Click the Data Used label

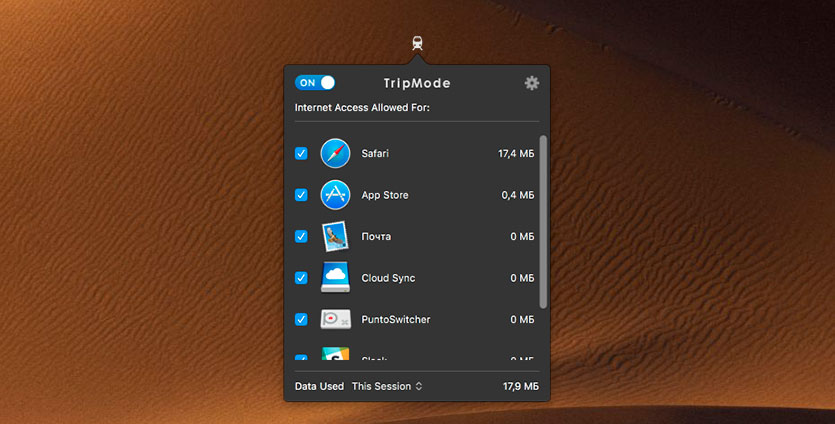(320, 386)
